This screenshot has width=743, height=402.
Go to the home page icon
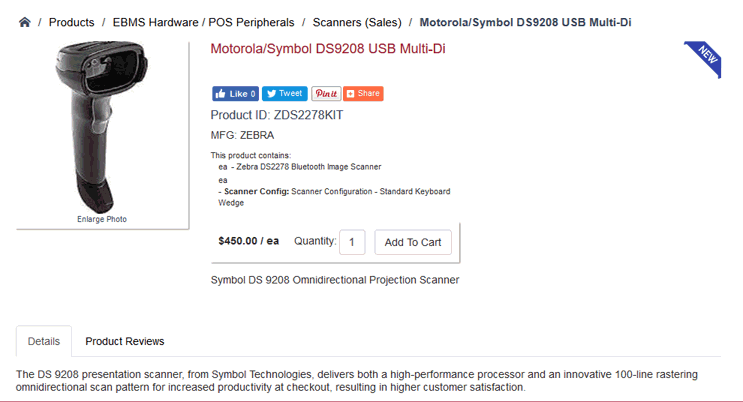coord(25,22)
